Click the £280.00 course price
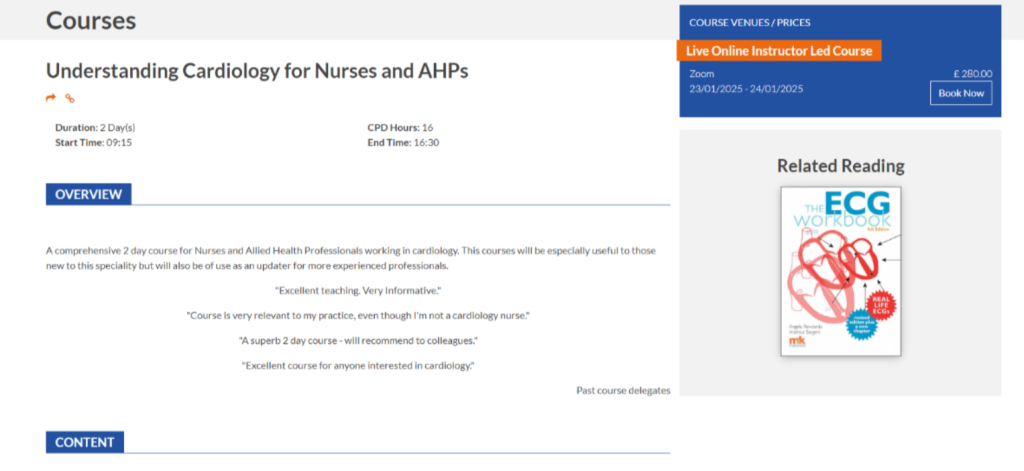This screenshot has width=1024, height=471. (x=971, y=74)
